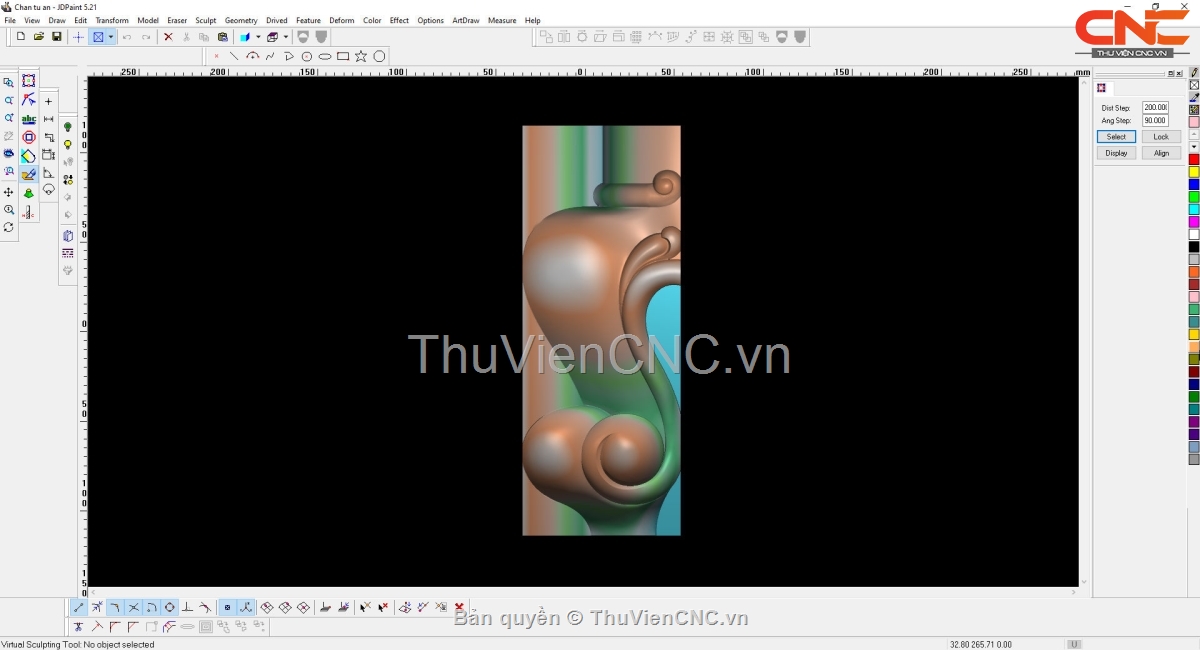Select the abc text tool

point(29,119)
